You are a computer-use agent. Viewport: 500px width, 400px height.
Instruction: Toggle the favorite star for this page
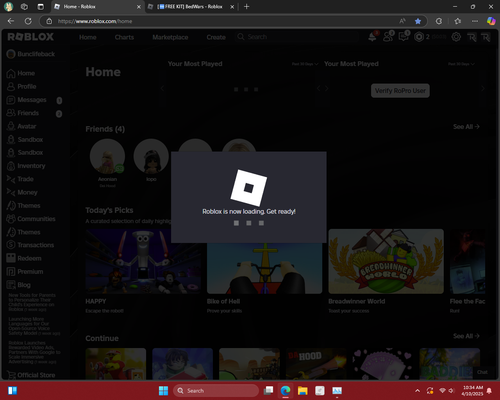418,21
